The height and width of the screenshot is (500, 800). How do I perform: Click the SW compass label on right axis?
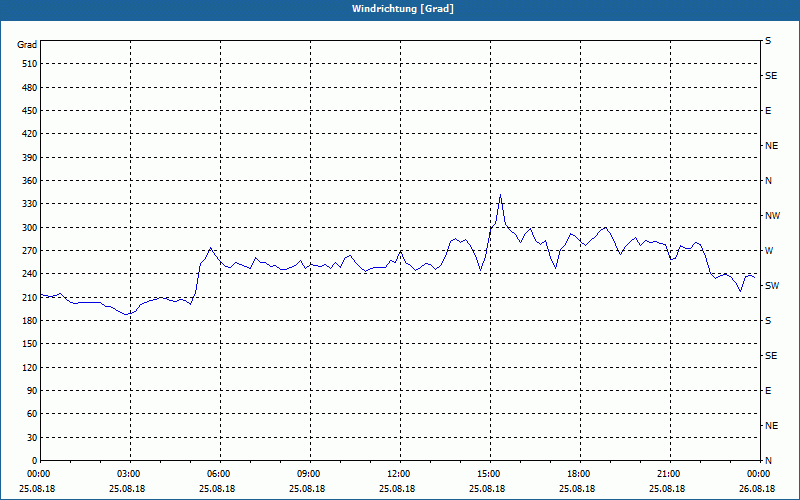point(772,286)
